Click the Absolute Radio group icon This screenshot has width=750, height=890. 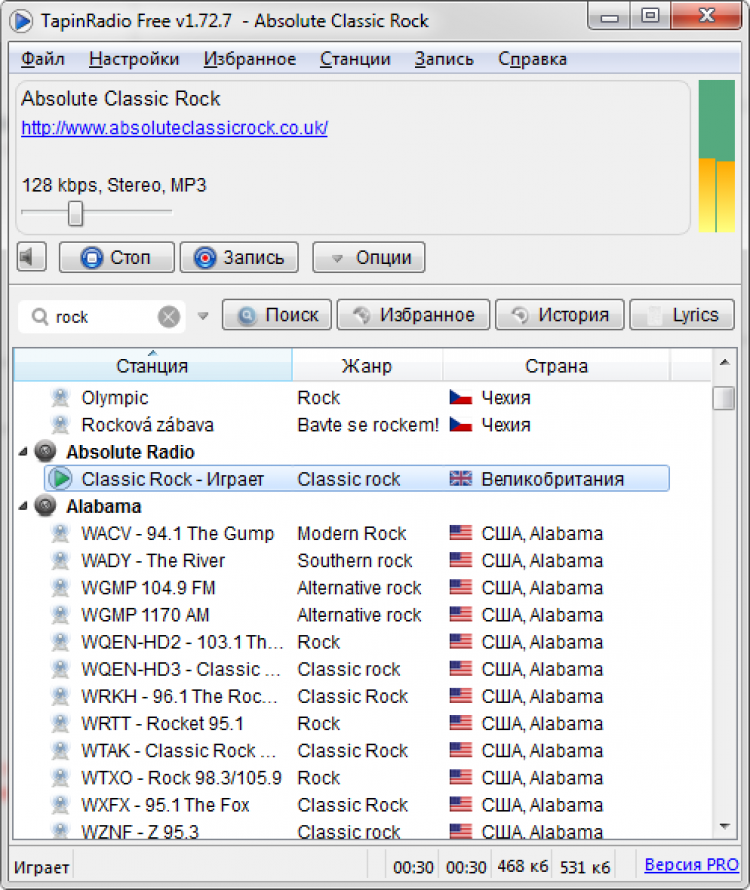(x=45, y=451)
